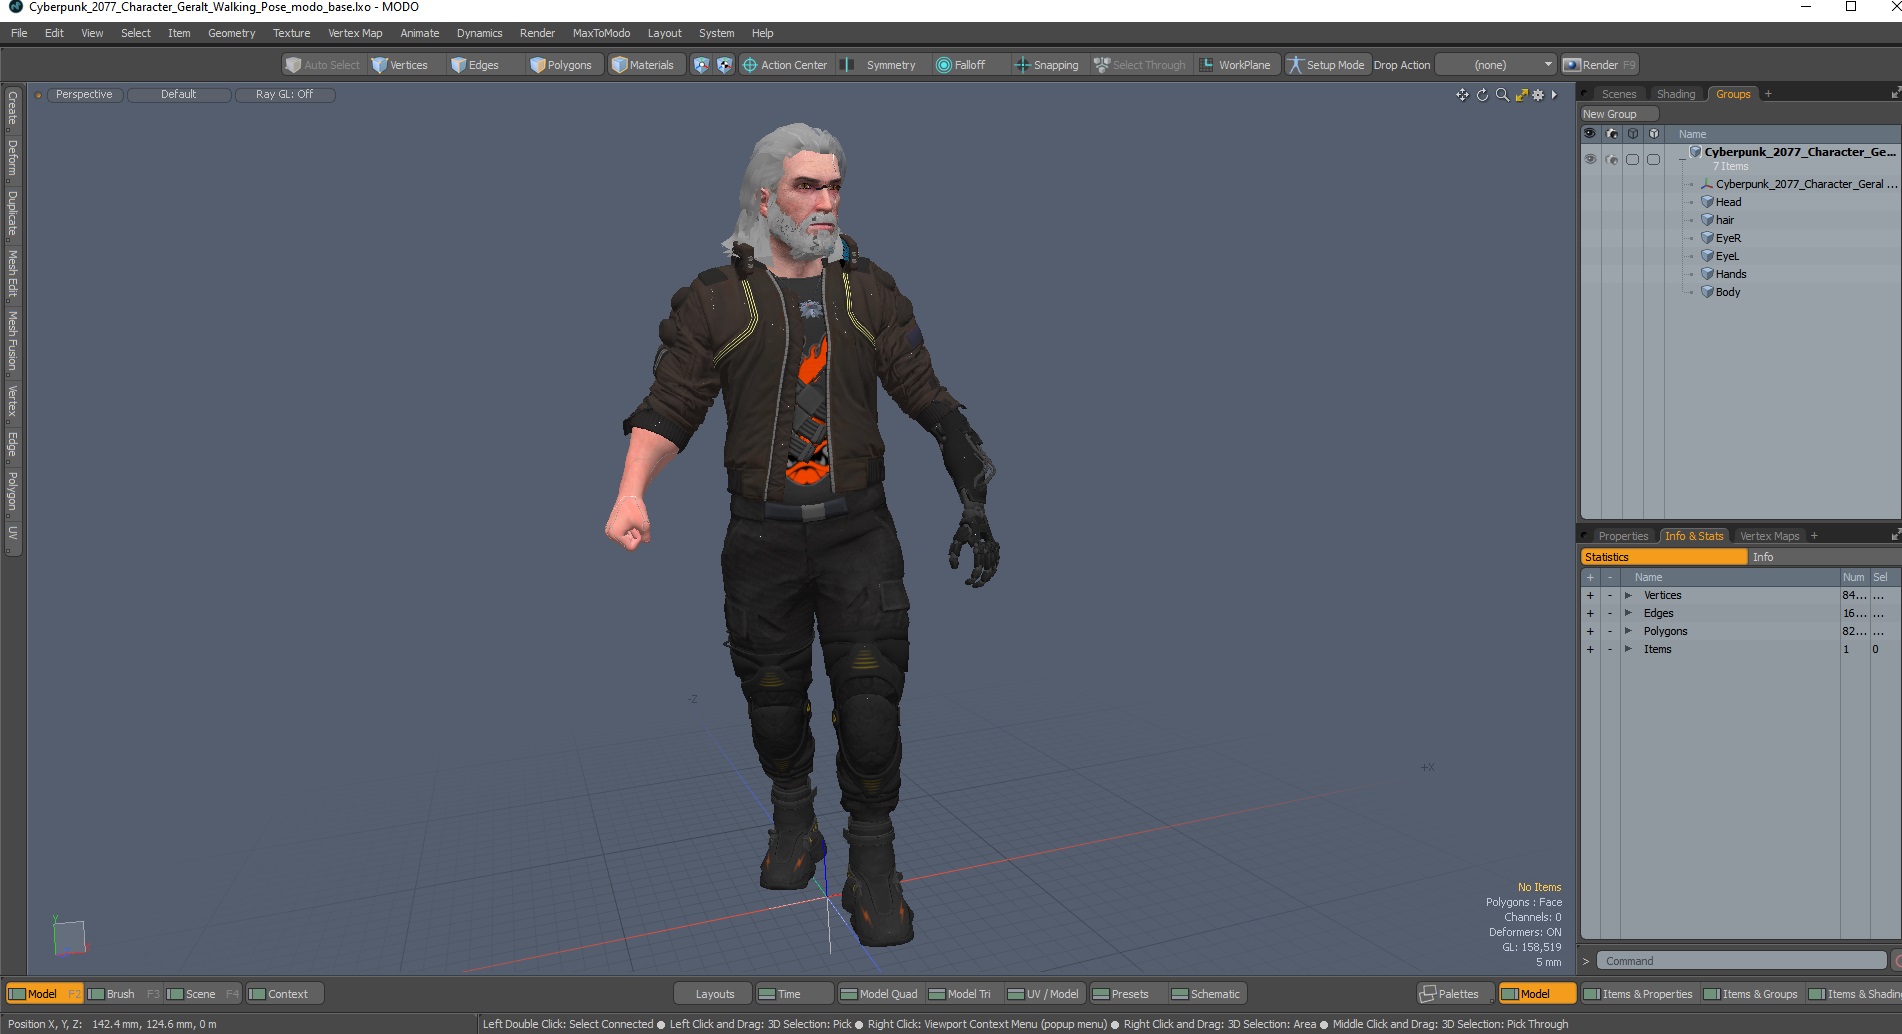Open the Geometry menu
The height and width of the screenshot is (1034, 1902).
231,33
